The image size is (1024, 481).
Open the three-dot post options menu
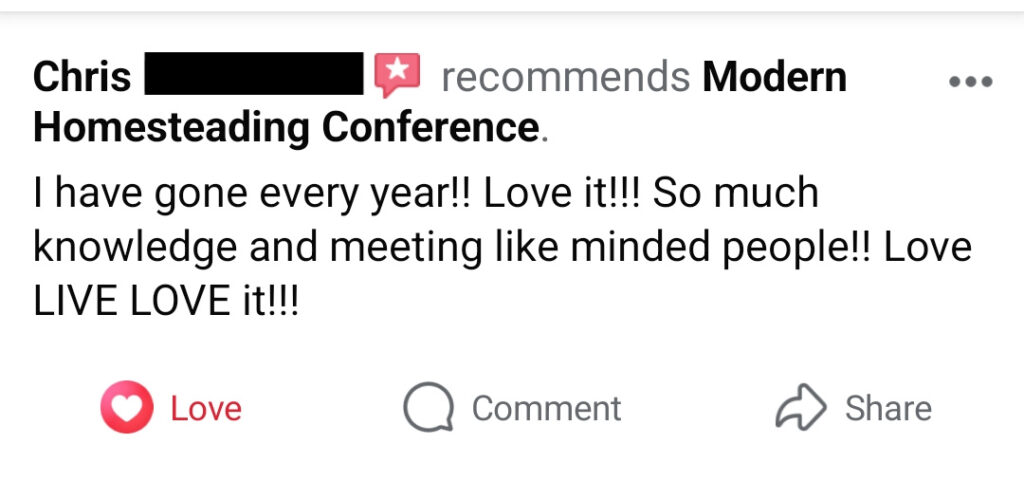click(x=970, y=82)
